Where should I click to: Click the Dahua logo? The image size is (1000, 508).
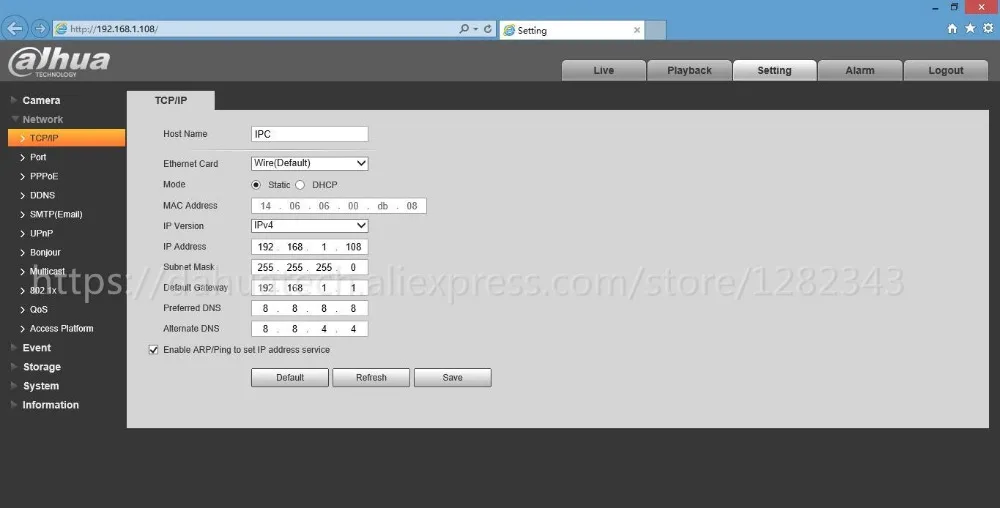(59, 63)
